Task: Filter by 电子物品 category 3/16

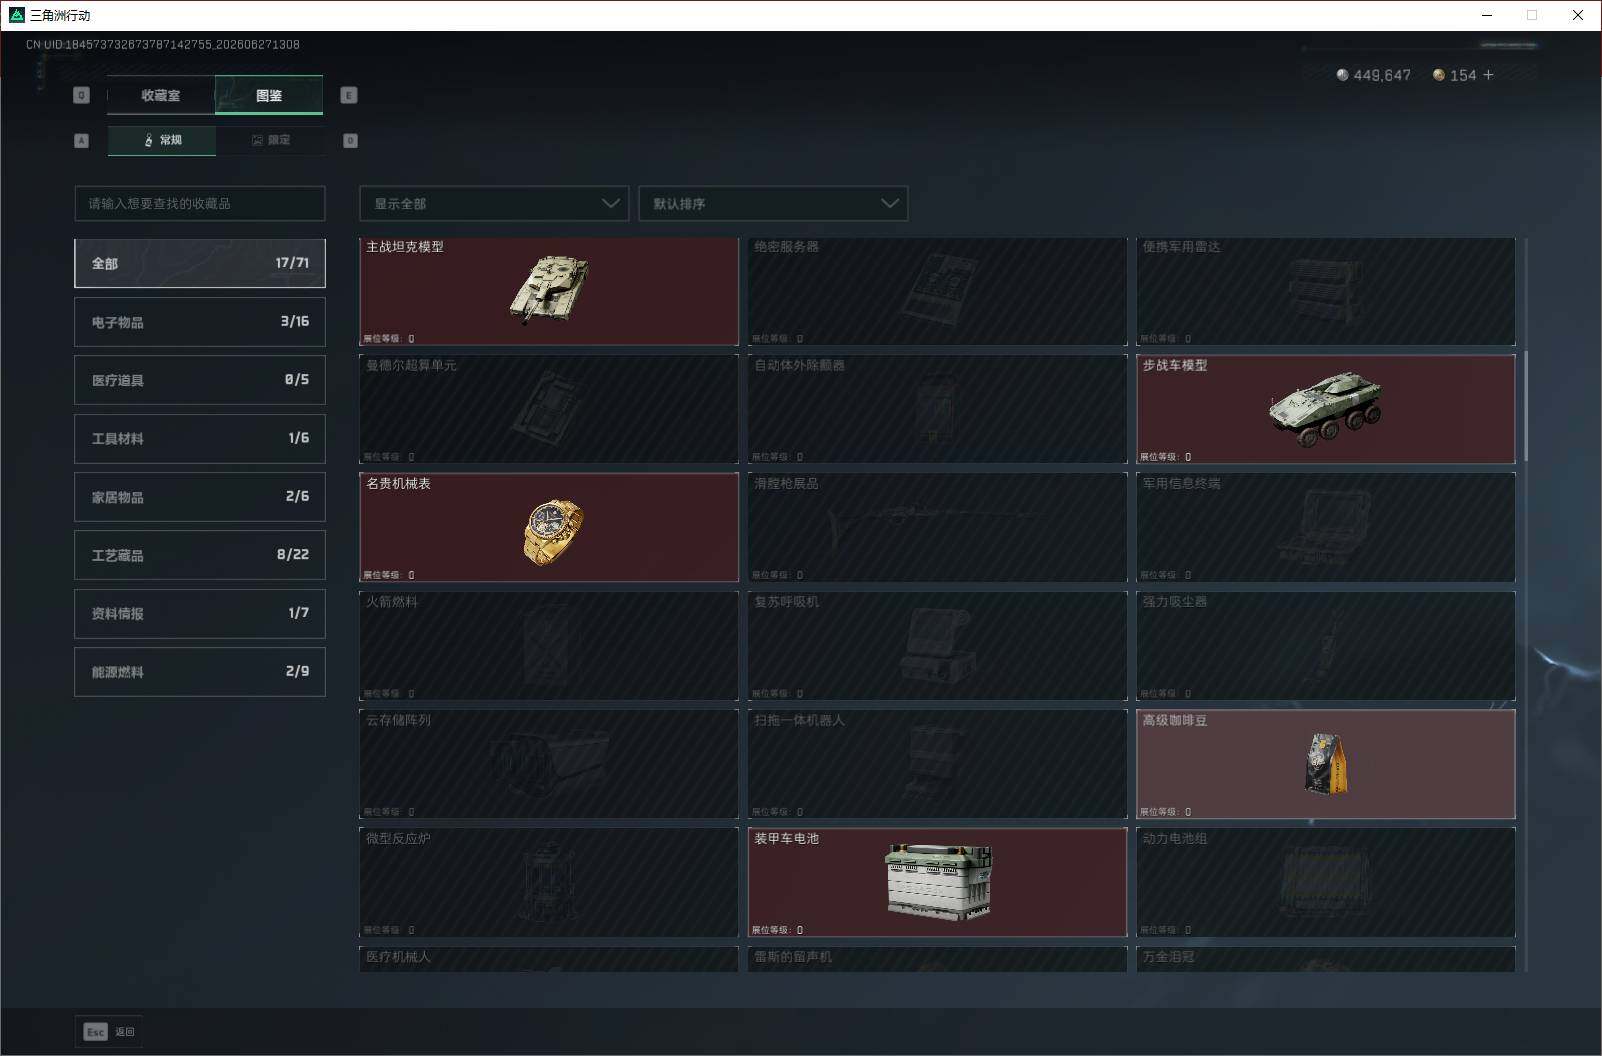Action: click(200, 322)
